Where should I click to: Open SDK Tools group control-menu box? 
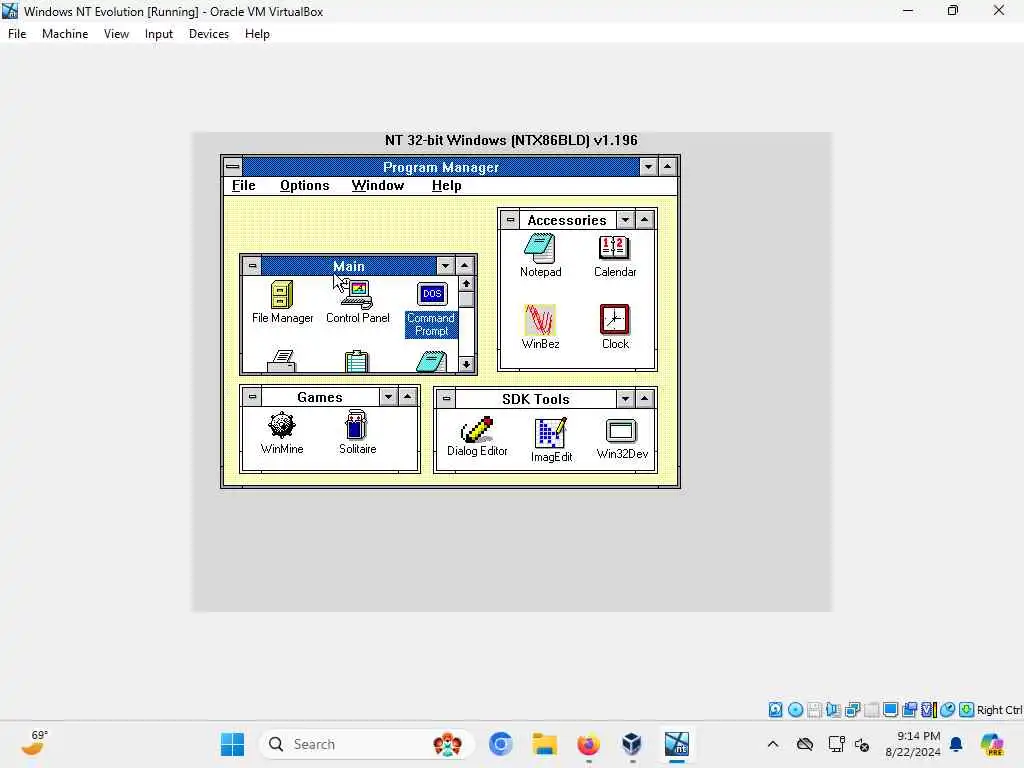tap(446, 398)
